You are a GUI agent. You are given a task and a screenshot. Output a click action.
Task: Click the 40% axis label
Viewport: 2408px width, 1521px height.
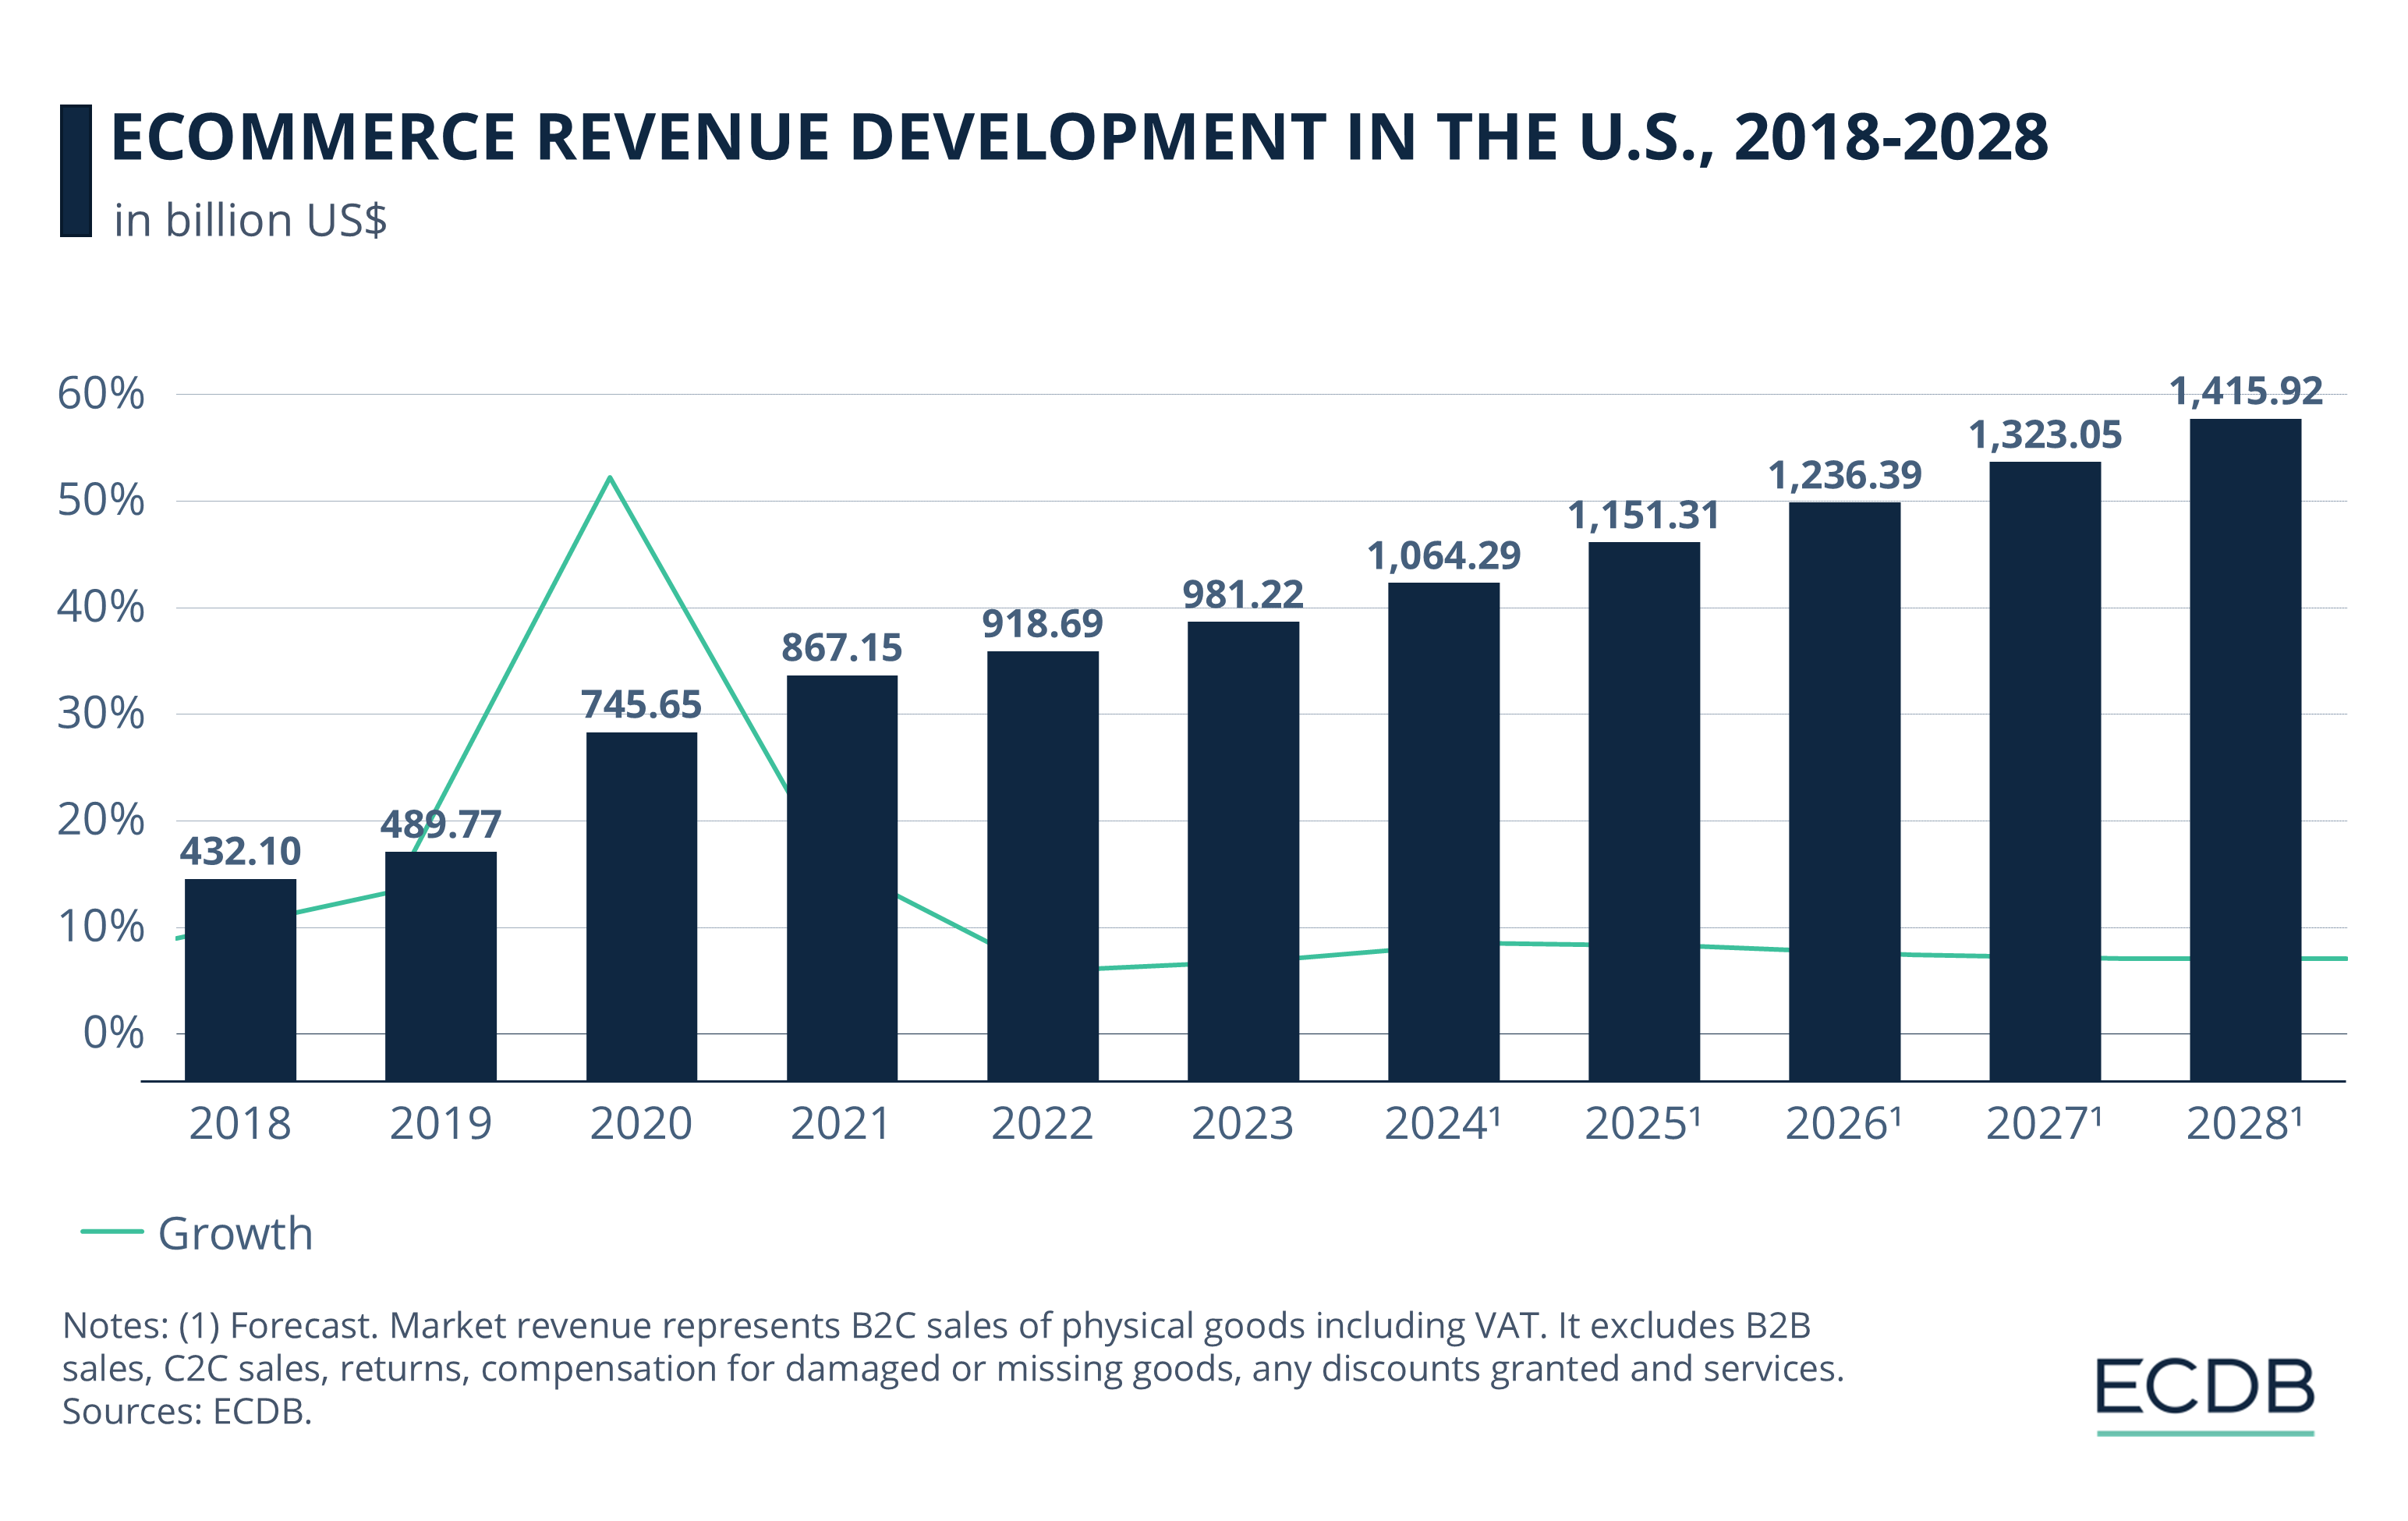pos(101,607)
